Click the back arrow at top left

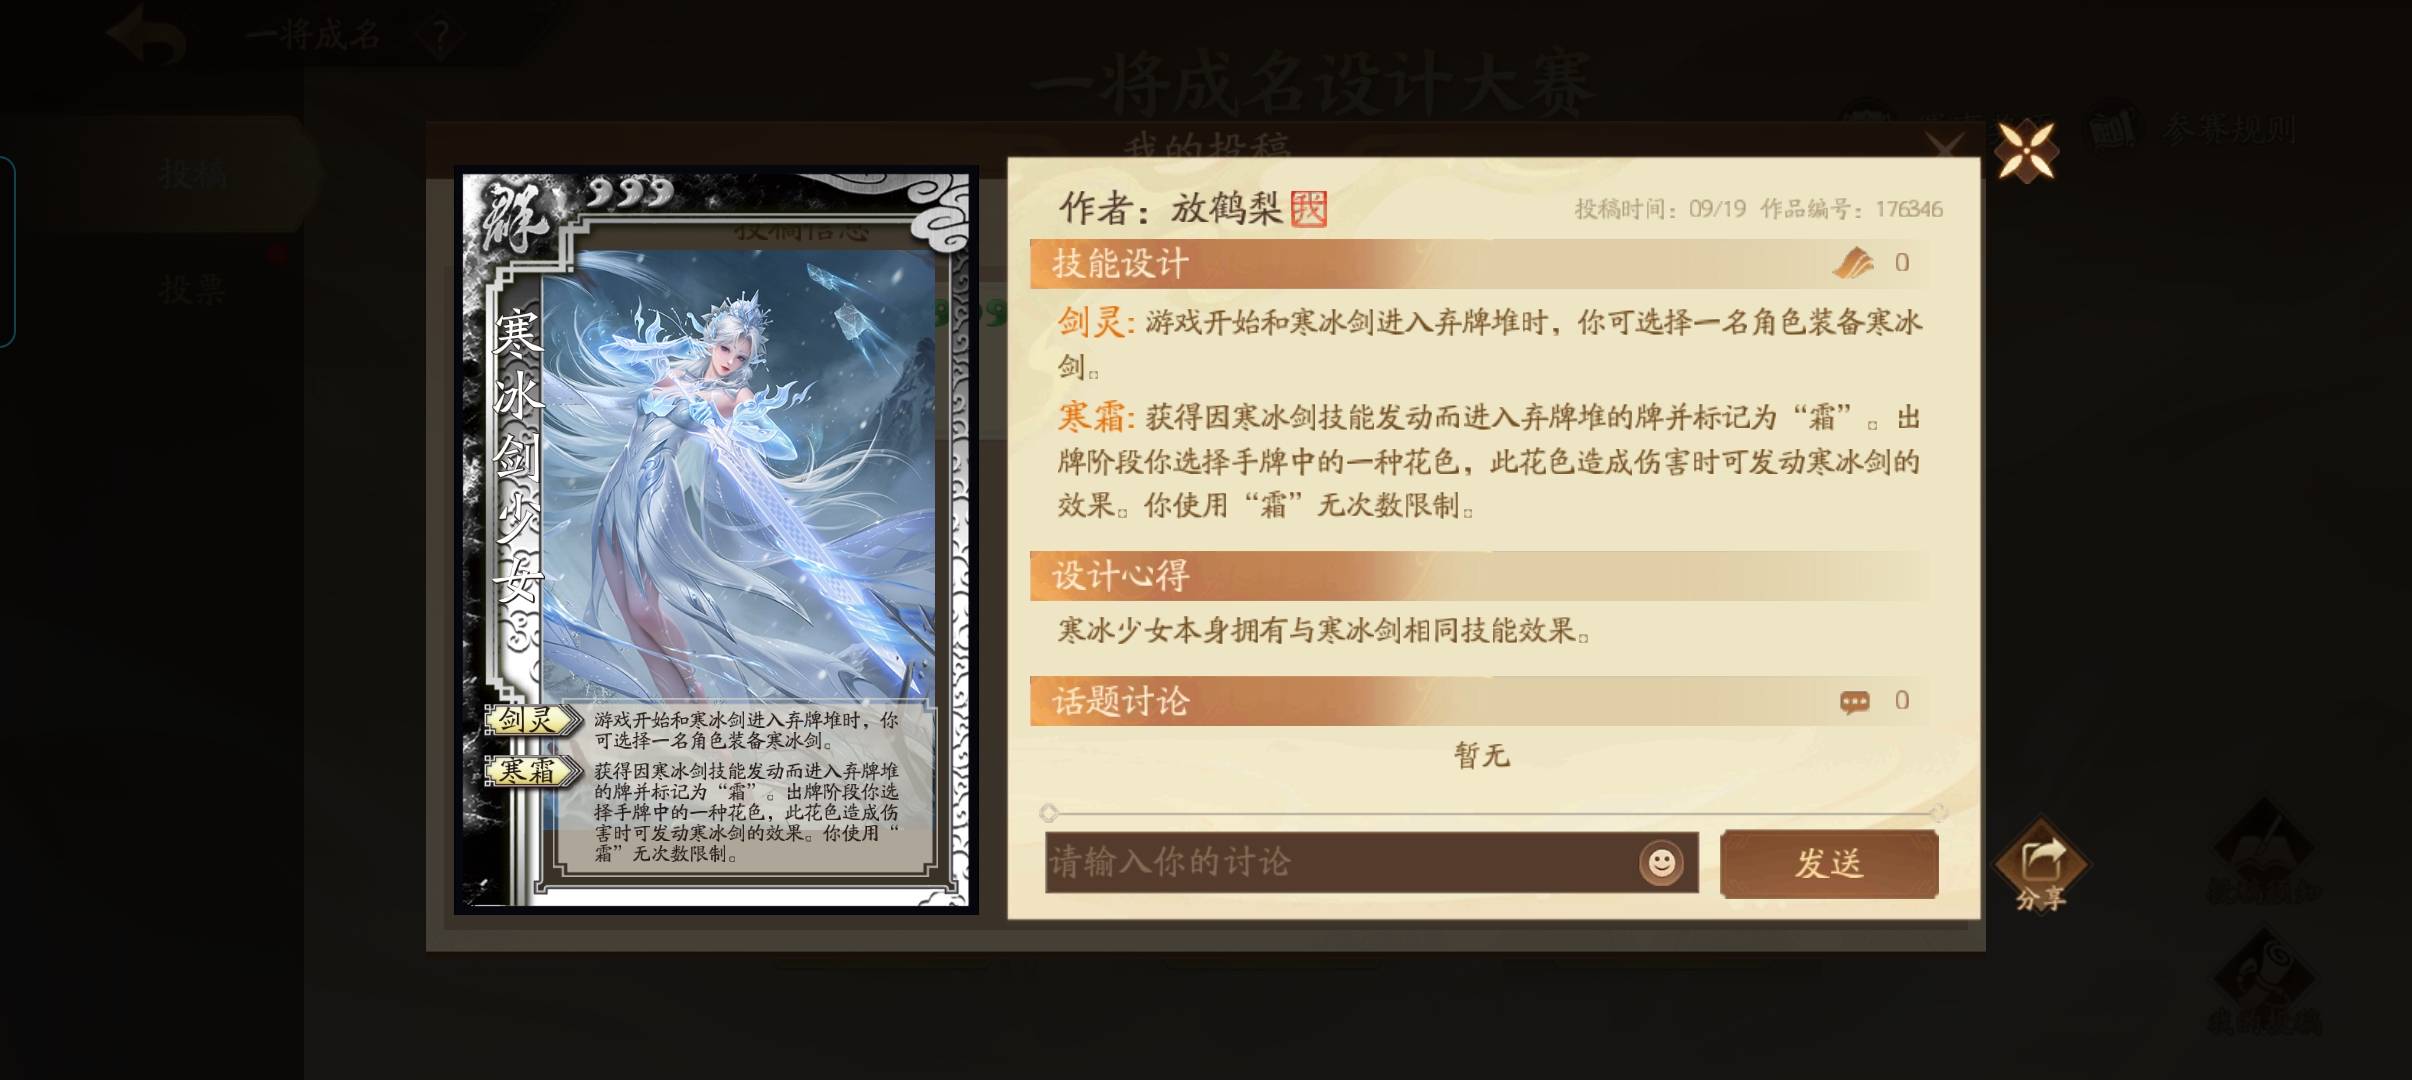[146, 34]
